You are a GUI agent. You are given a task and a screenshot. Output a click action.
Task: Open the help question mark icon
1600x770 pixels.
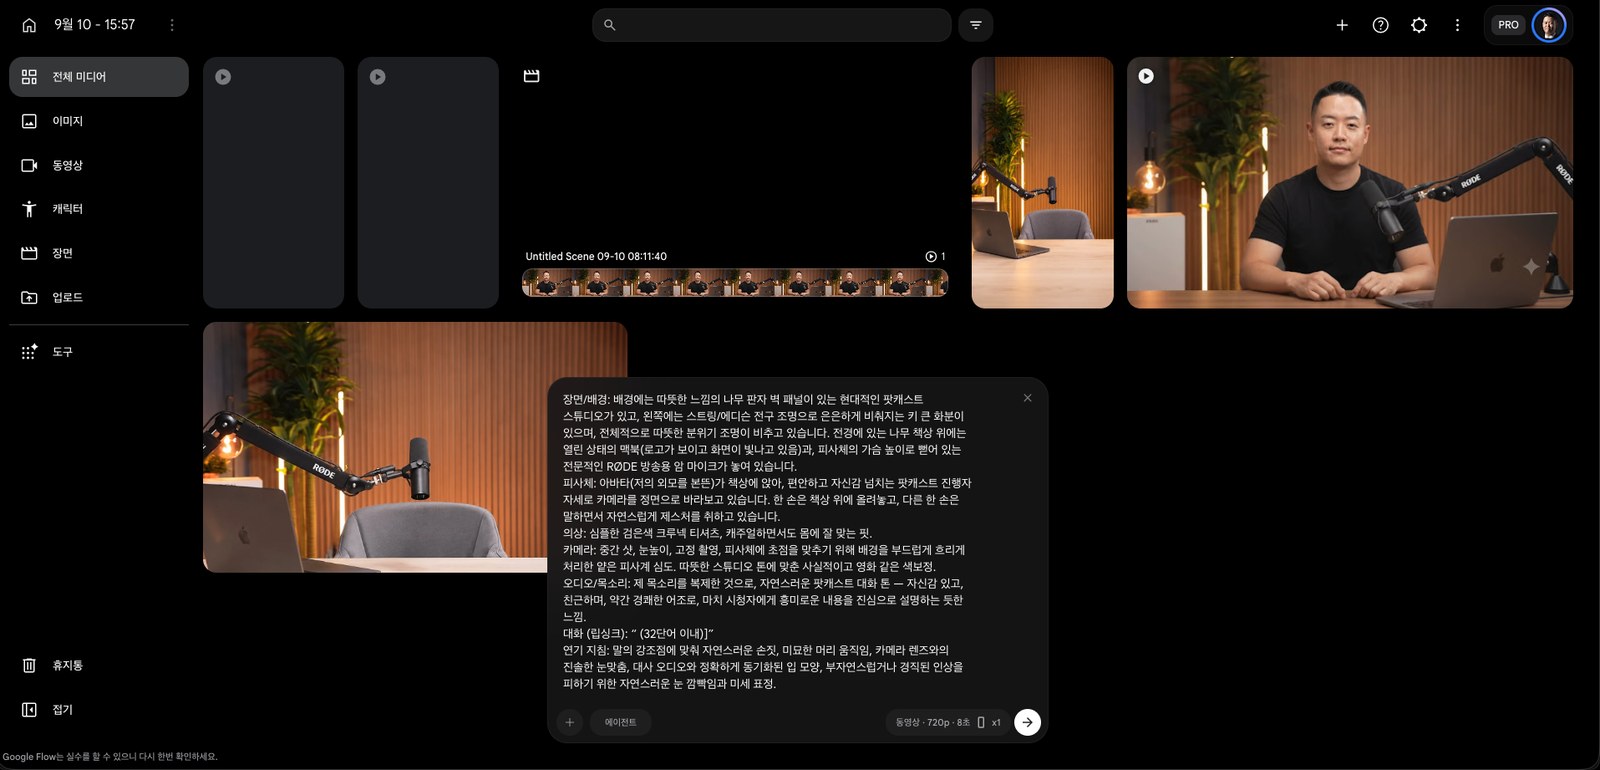pyautogui.click(x=1381, y=25)
